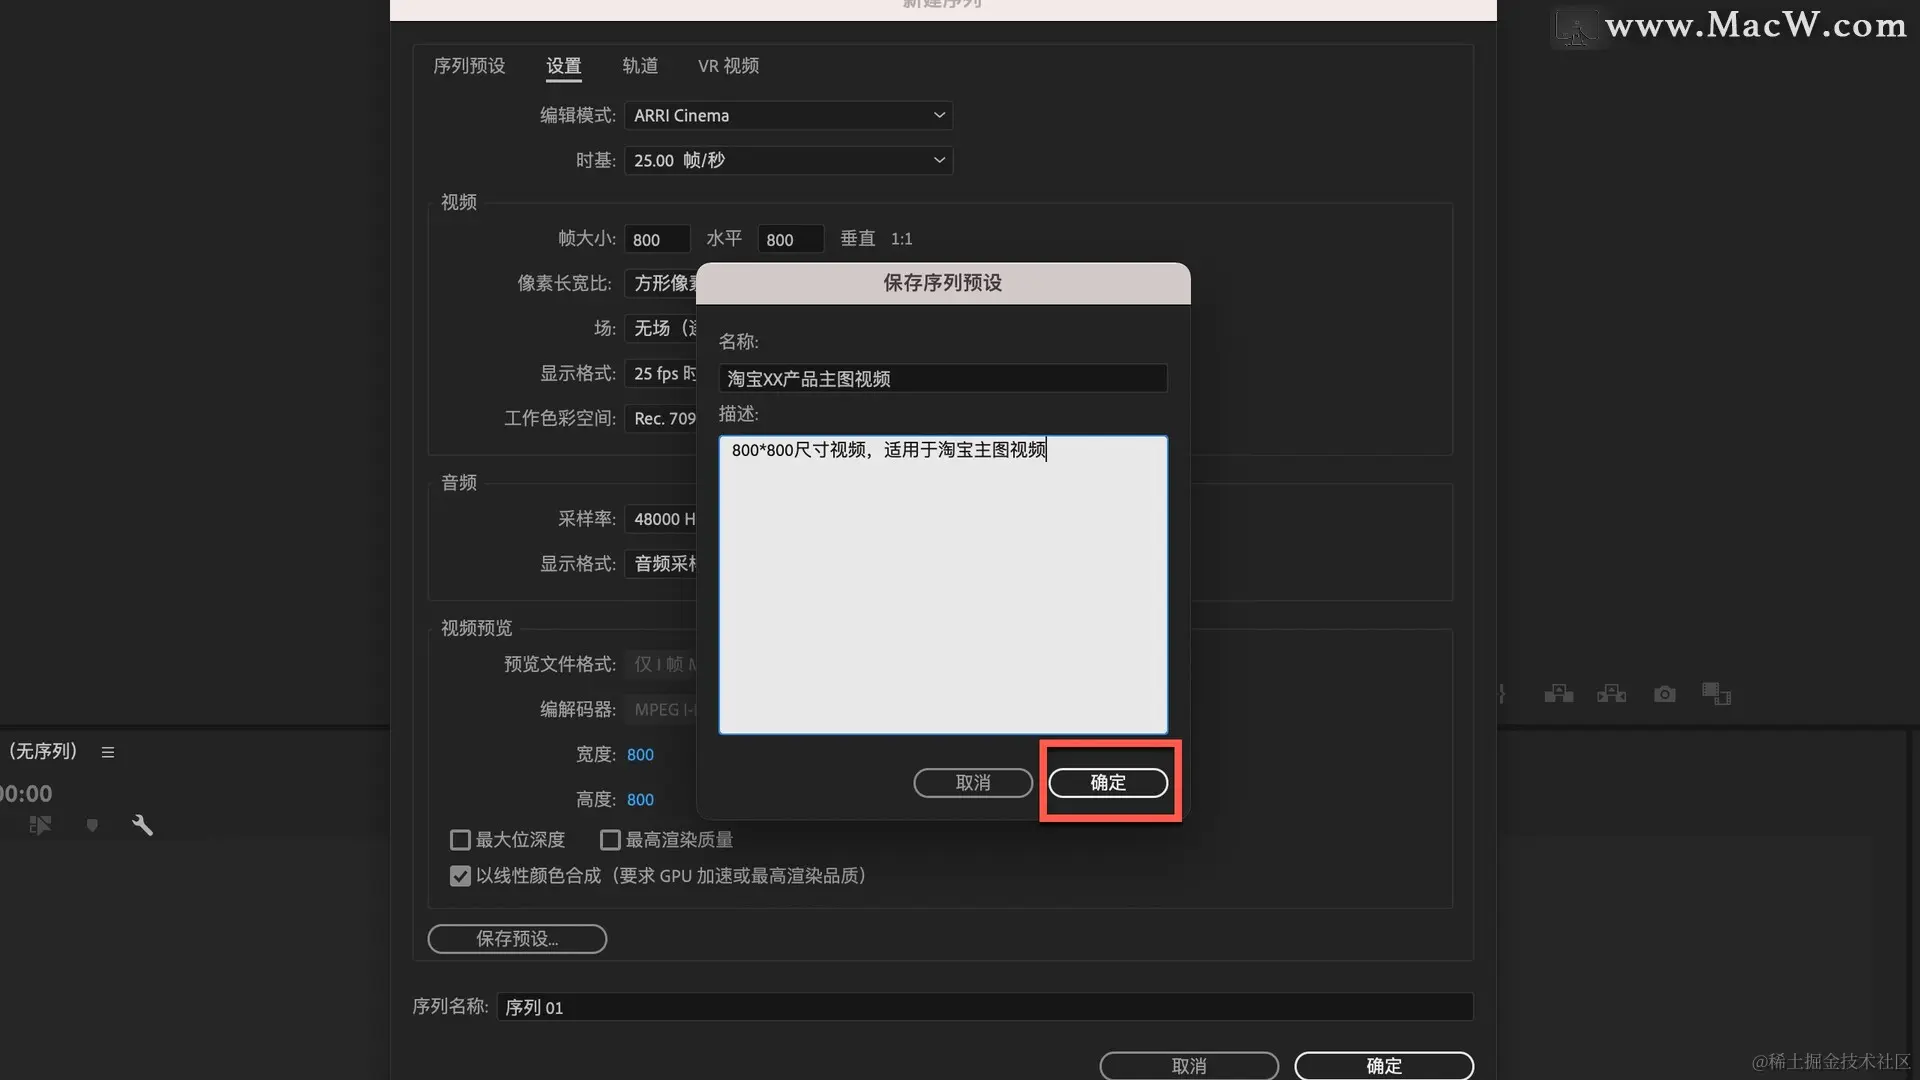Switch to the 序列预设 tab
This screenshot has width=1920, height=1080.
pyautogui.click(x=469, y=66)
